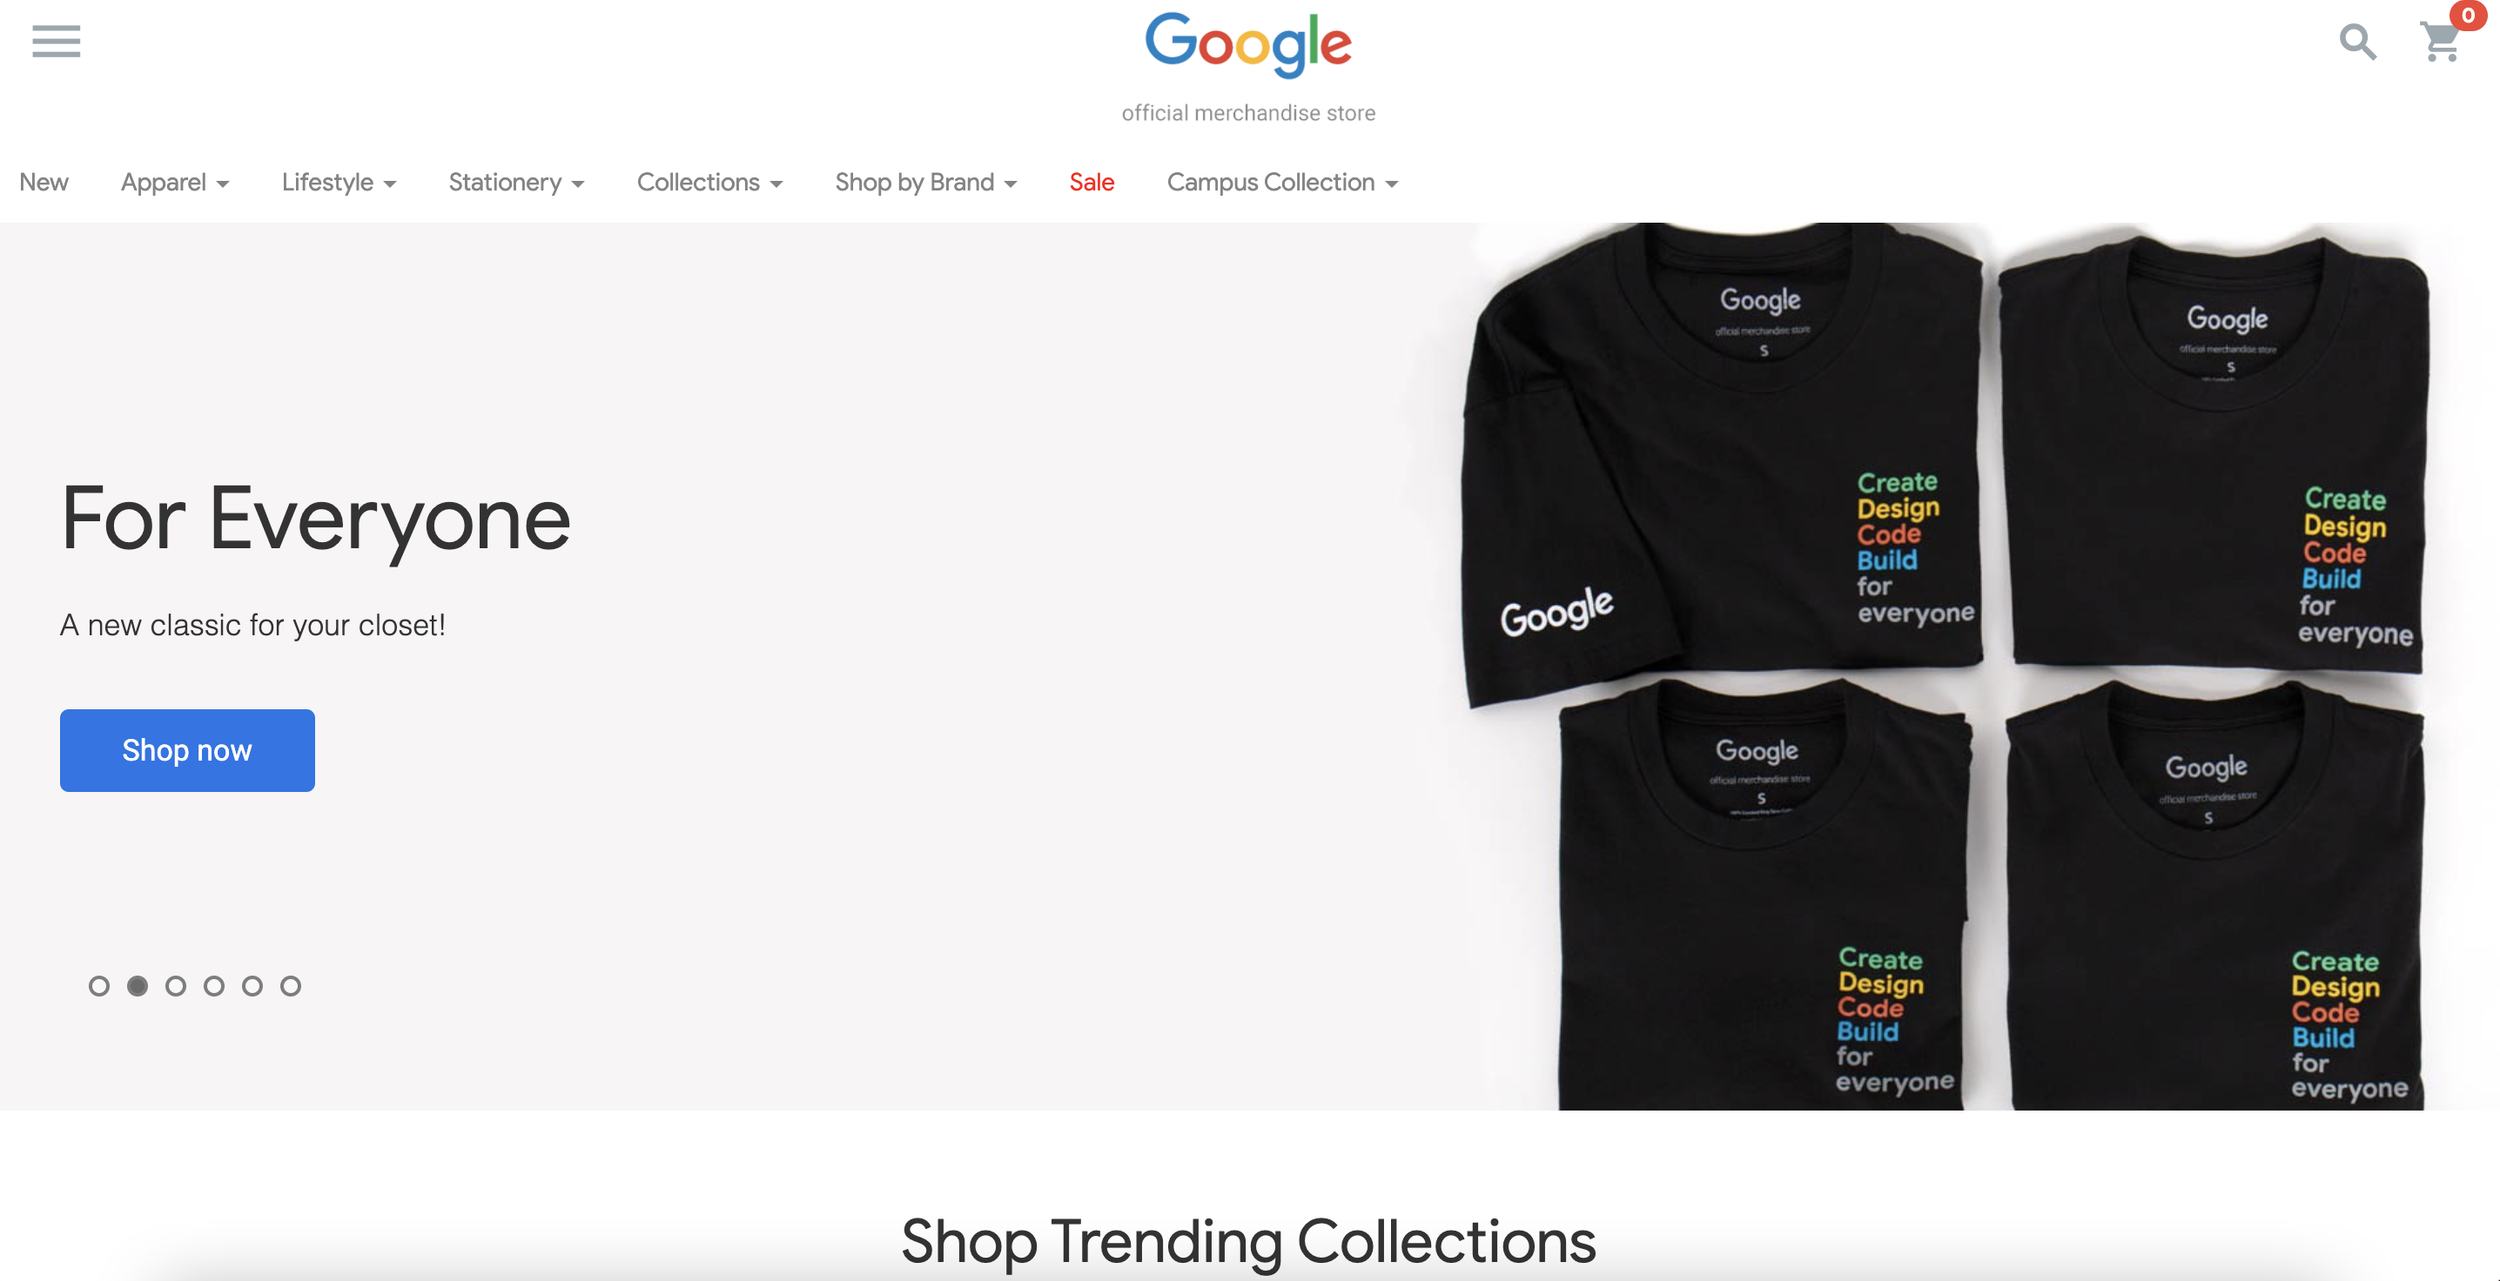Select the fifth carousel slide dot
This screenshot has width=2500, height=1281.
[252, 986]
